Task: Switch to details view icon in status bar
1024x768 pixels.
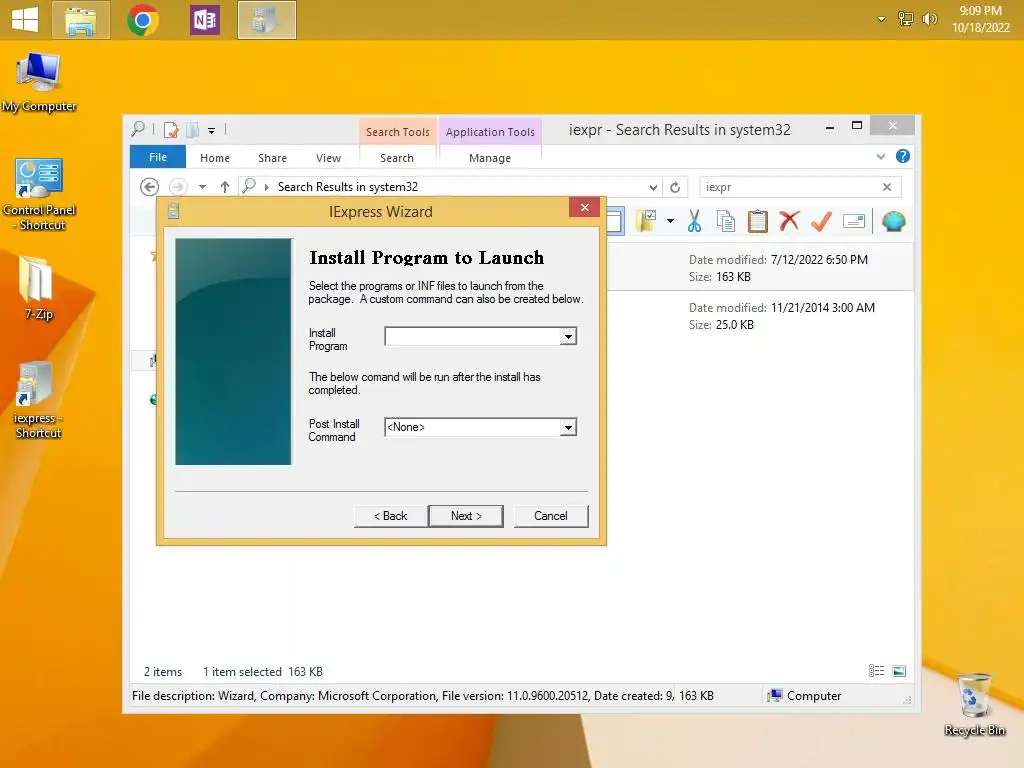Action: pyautogui.click(x=876, y=671)
